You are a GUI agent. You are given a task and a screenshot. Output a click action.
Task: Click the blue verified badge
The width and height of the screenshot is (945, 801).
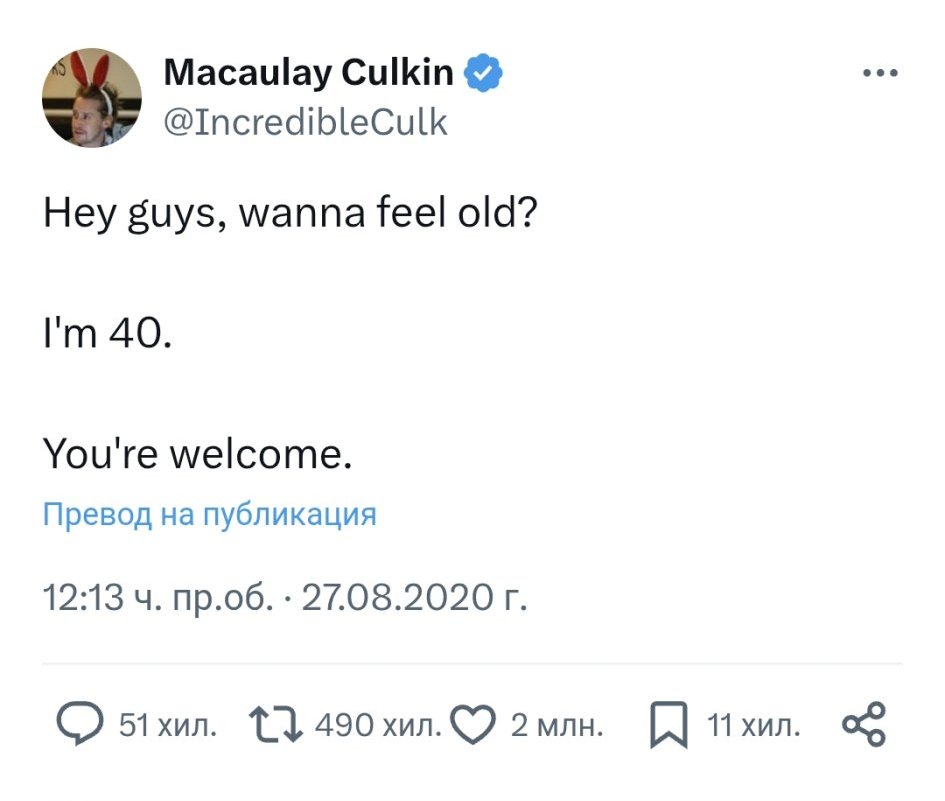point(485,73)
